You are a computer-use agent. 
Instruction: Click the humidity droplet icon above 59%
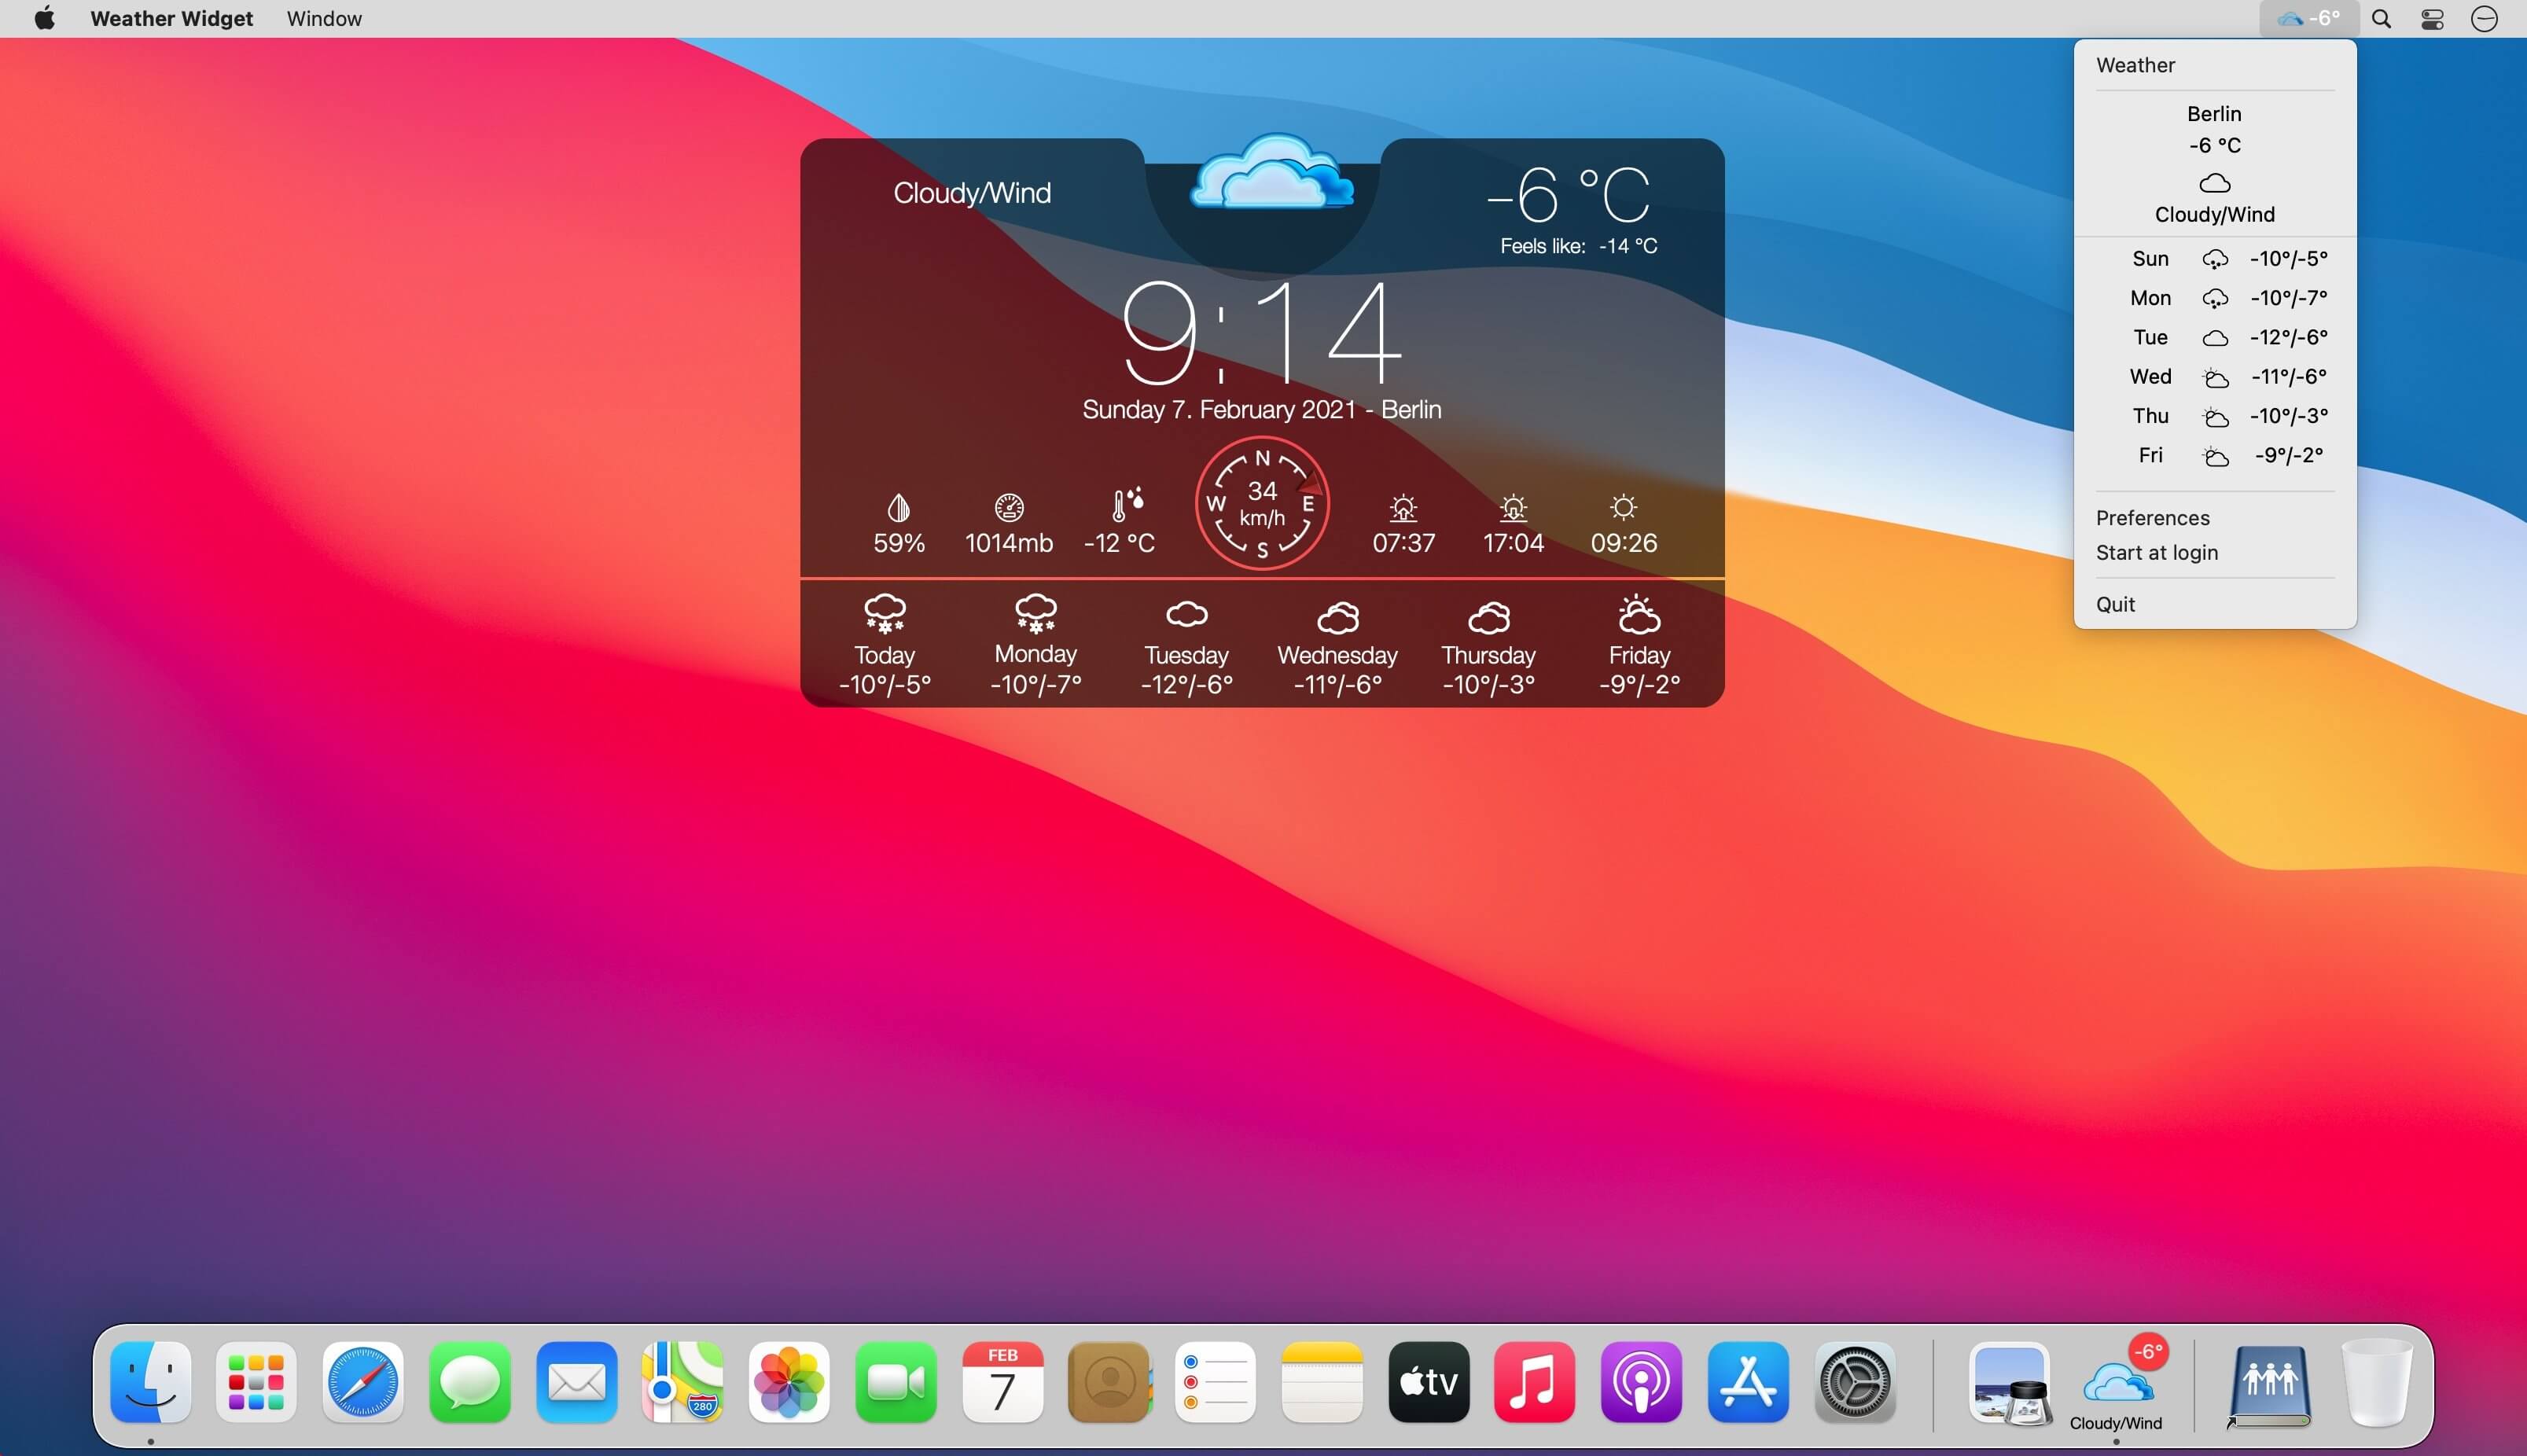(x=899, y=507)
